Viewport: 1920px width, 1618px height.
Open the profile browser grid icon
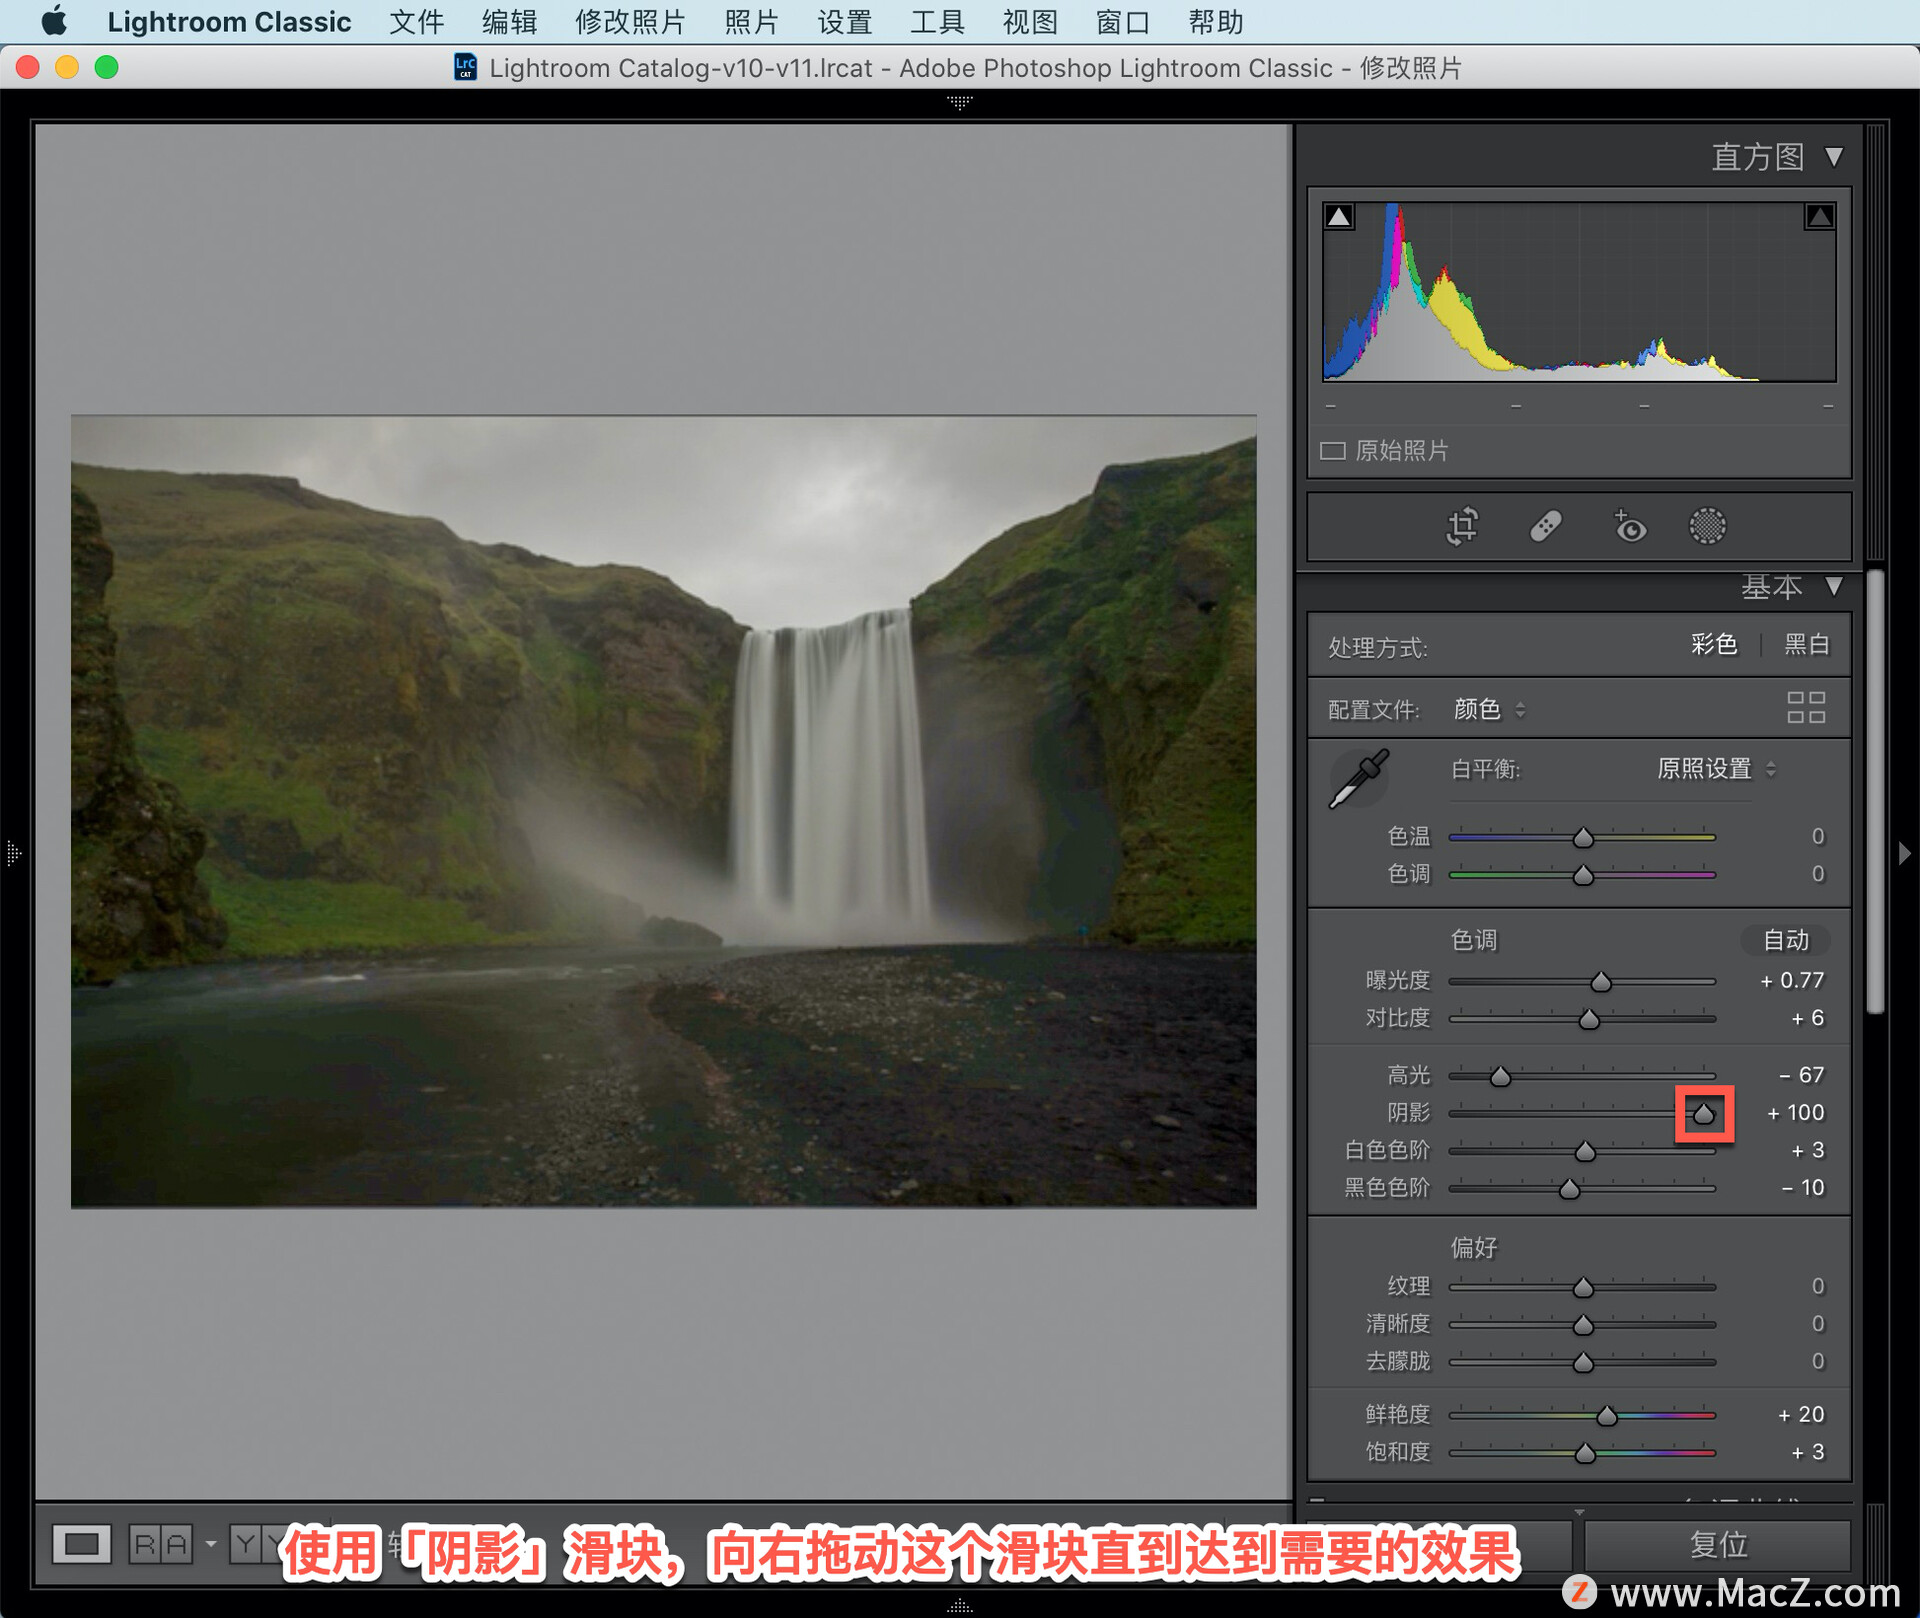click(x=1805, y=708)
